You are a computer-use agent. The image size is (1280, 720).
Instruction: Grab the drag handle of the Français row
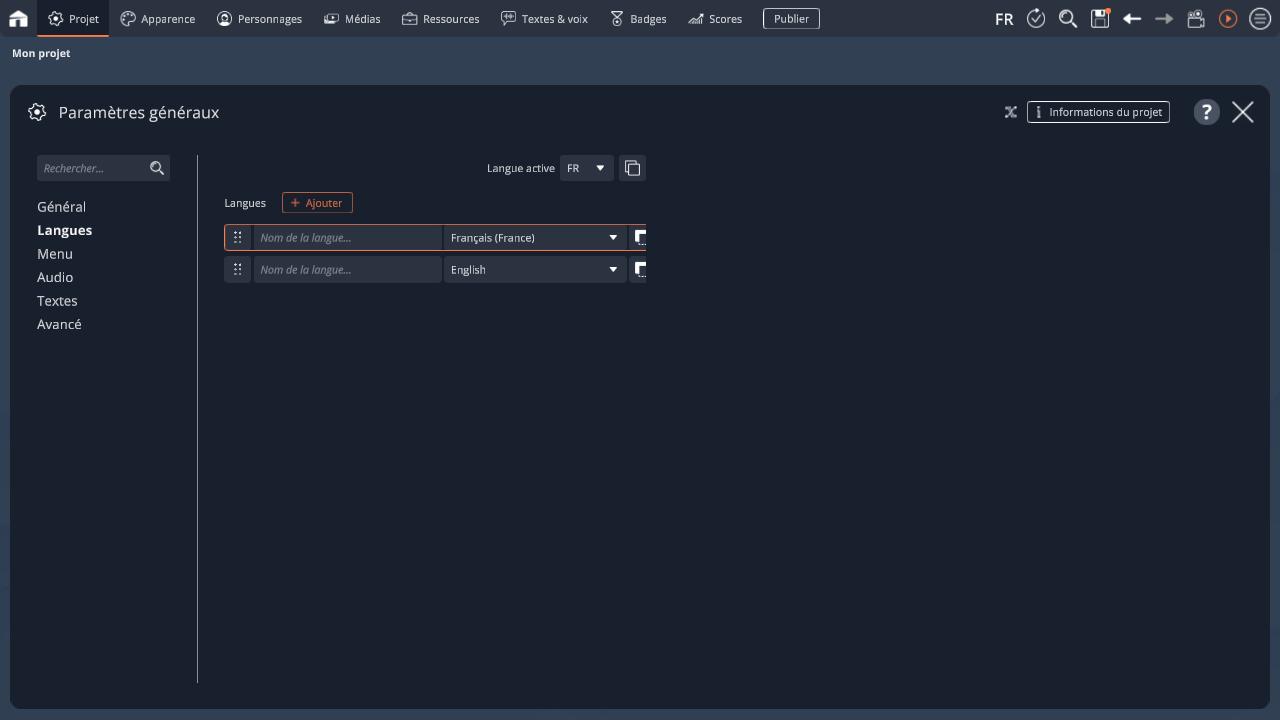coord(237,238)
